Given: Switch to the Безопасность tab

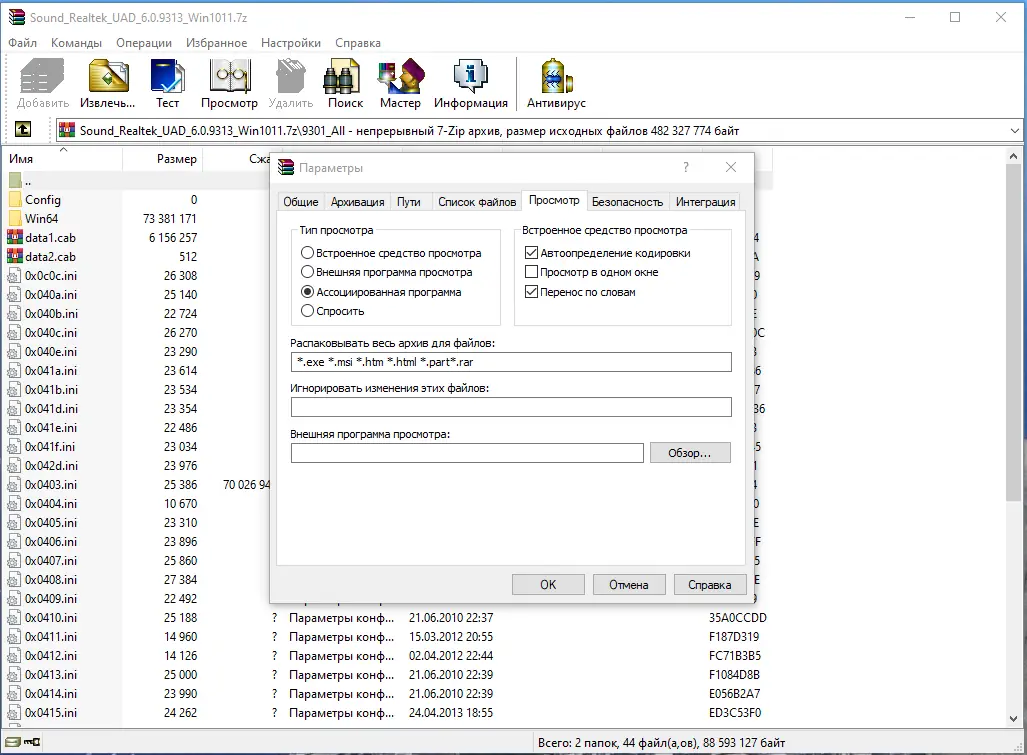Looking at the screenshot, I should pos(627,202).
